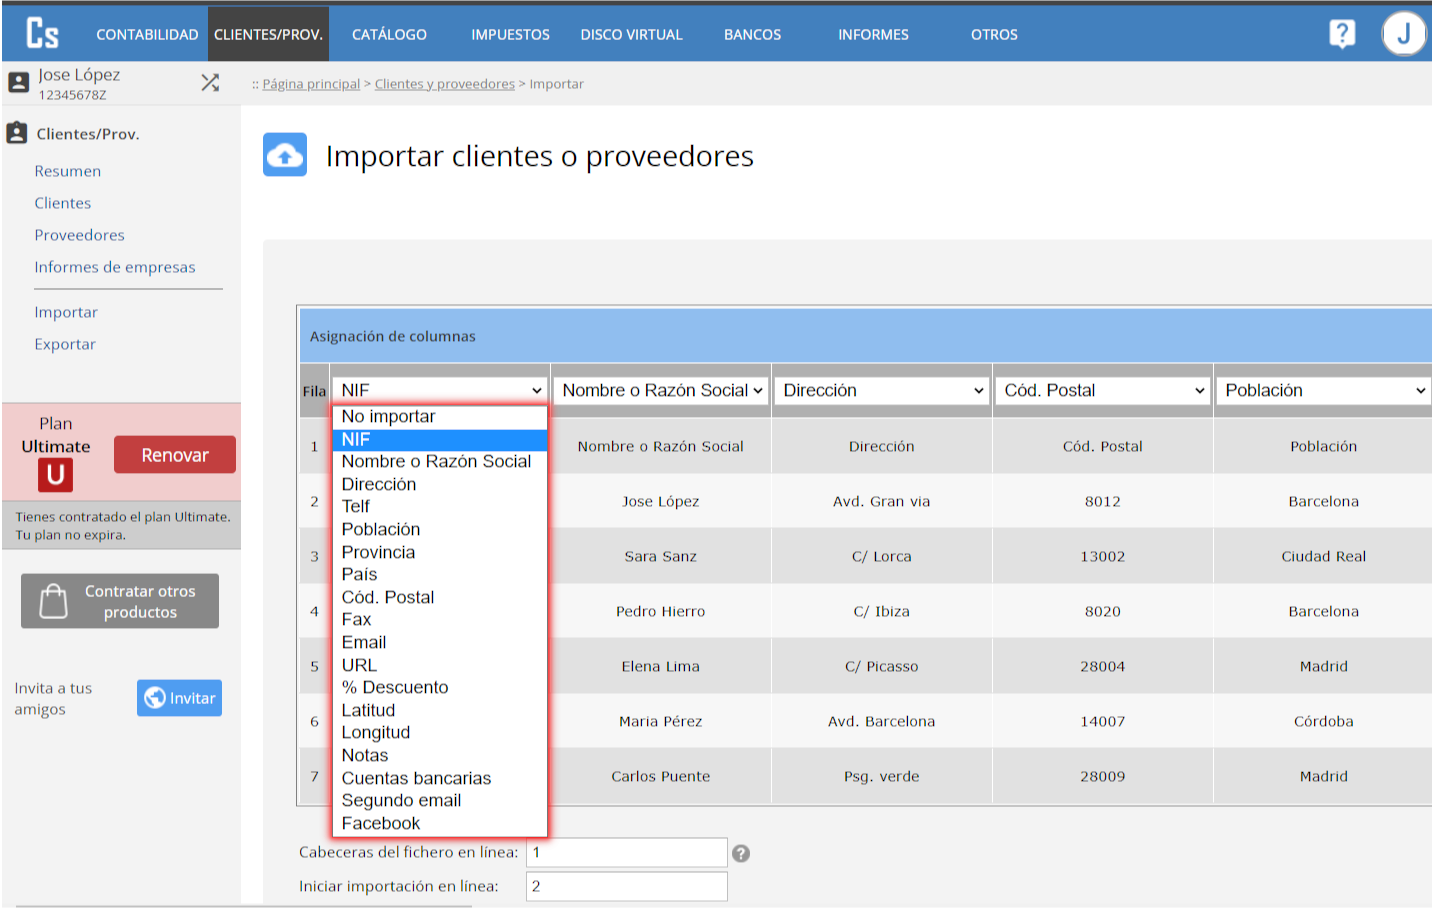Click the '14007' postal code cell
This screenshot has width=1432, height=908.
pyautogui.click(x=1103, y=721)
